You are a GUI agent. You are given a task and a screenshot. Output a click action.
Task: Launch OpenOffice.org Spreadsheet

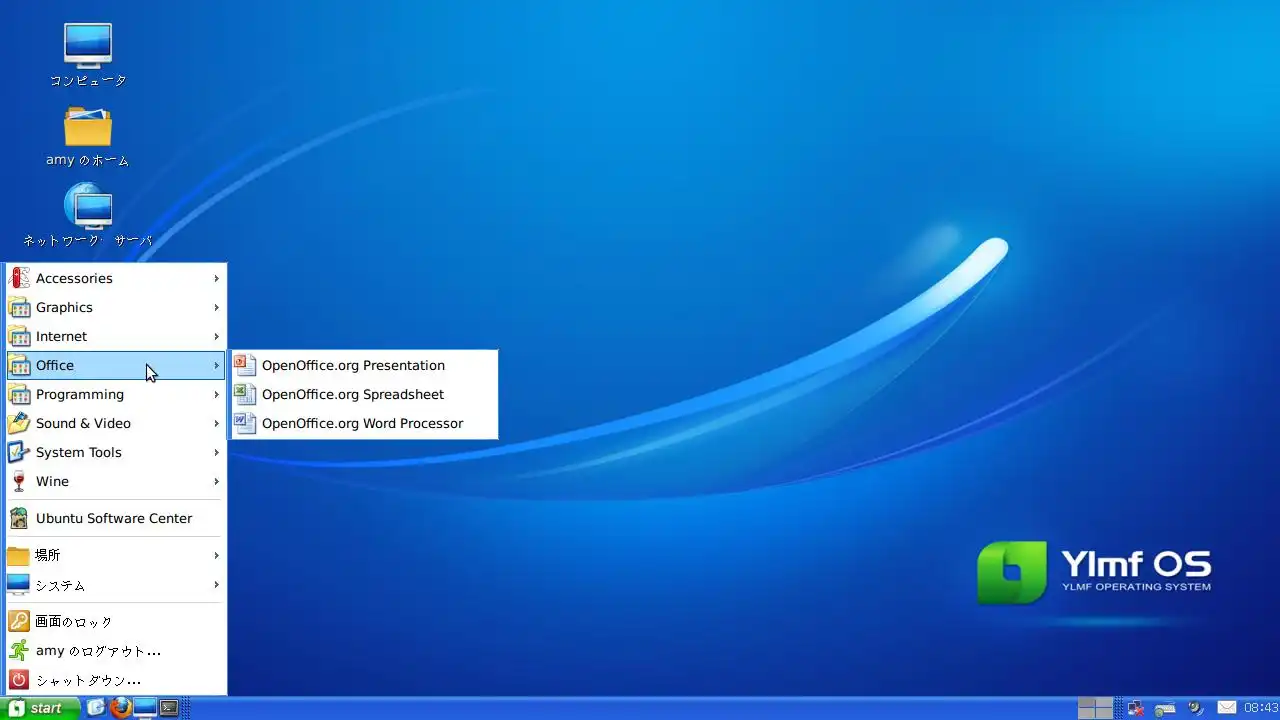[364, 394]
